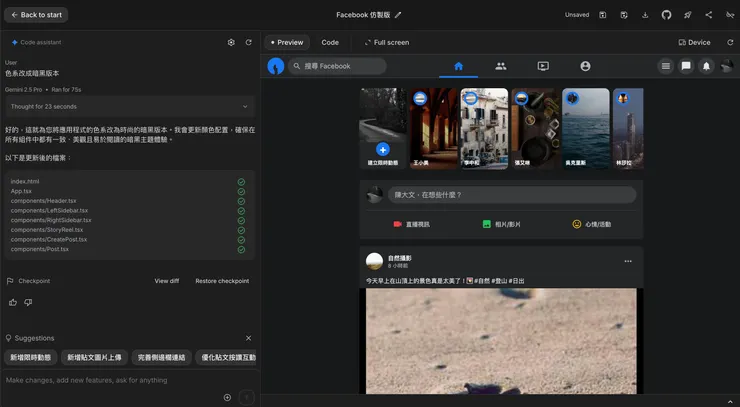740x407 pixels.
Task: Open the Messenger chat icon
Action: [686, 66]
